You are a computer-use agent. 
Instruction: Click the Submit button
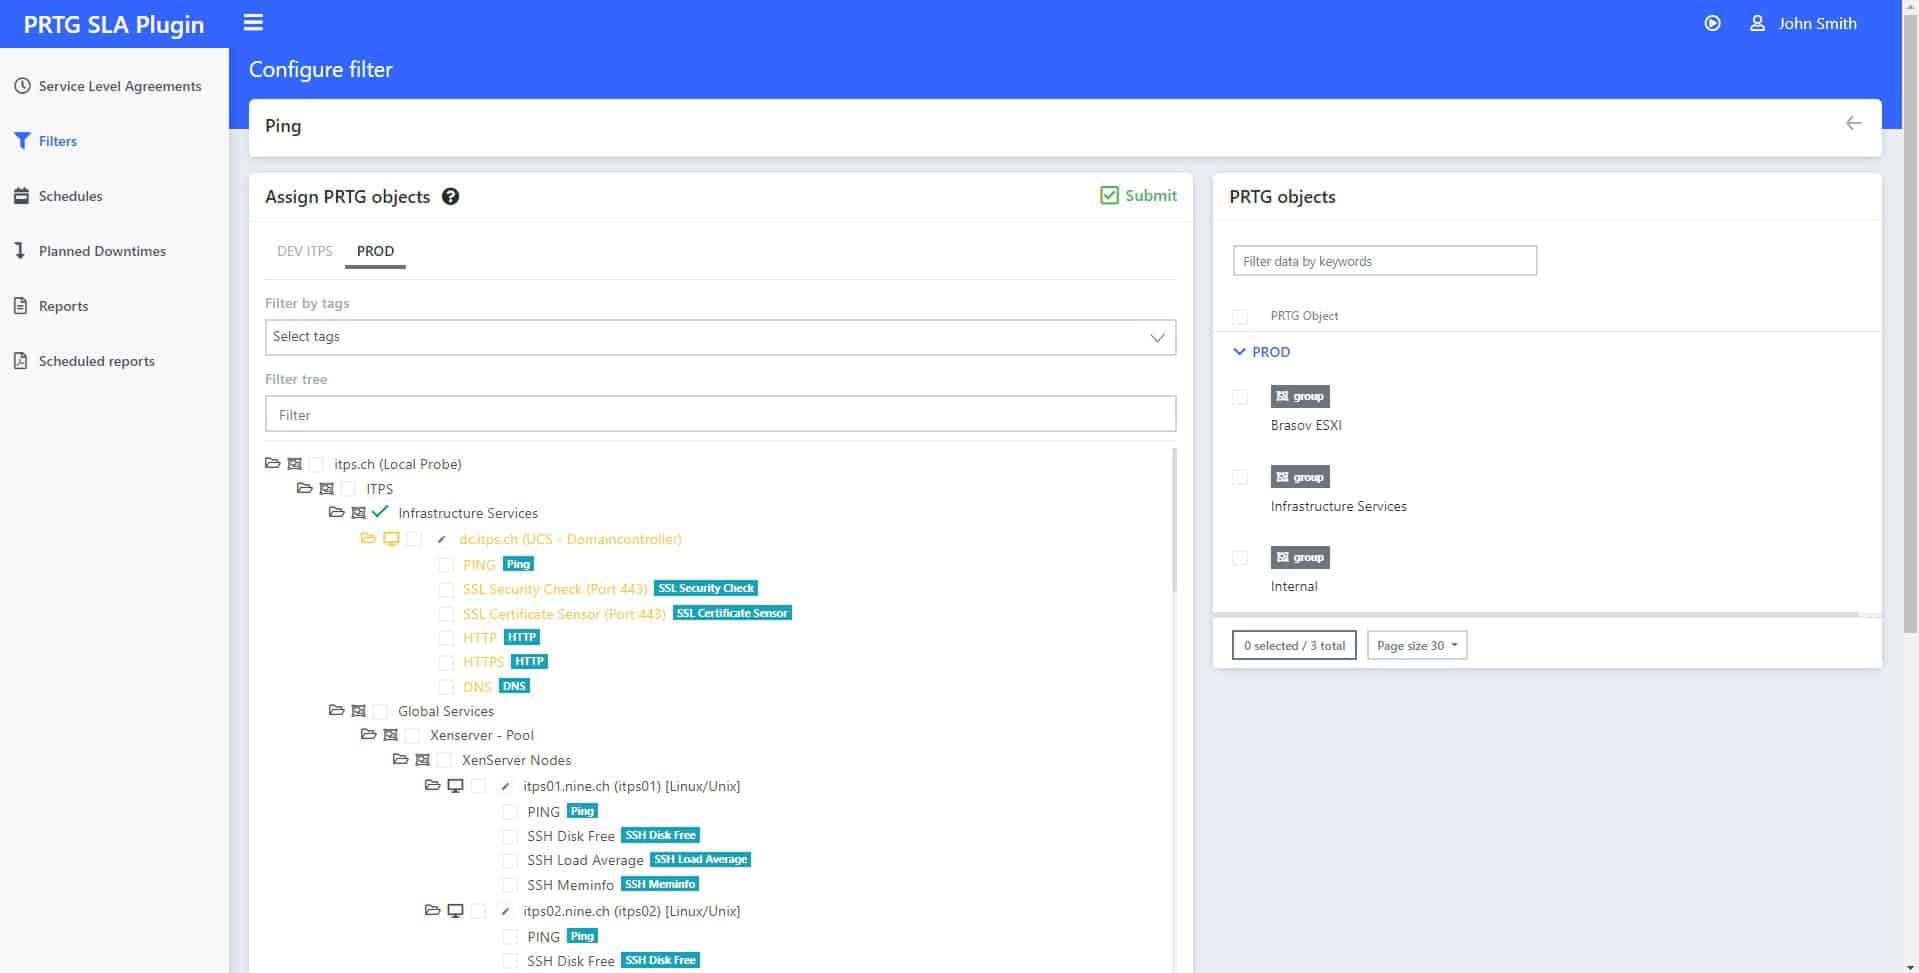pyautogui.click(x=1138, y=195)
